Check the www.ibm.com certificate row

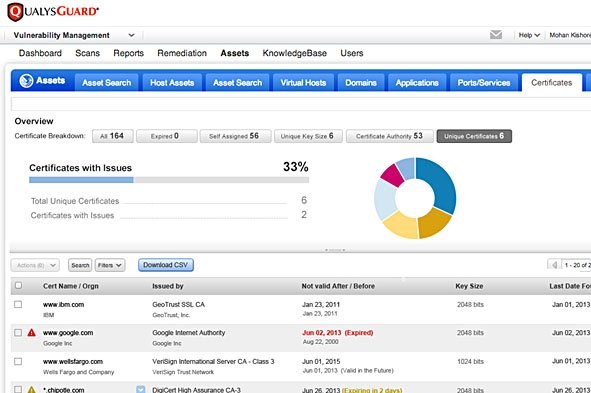tap(18, 304)
